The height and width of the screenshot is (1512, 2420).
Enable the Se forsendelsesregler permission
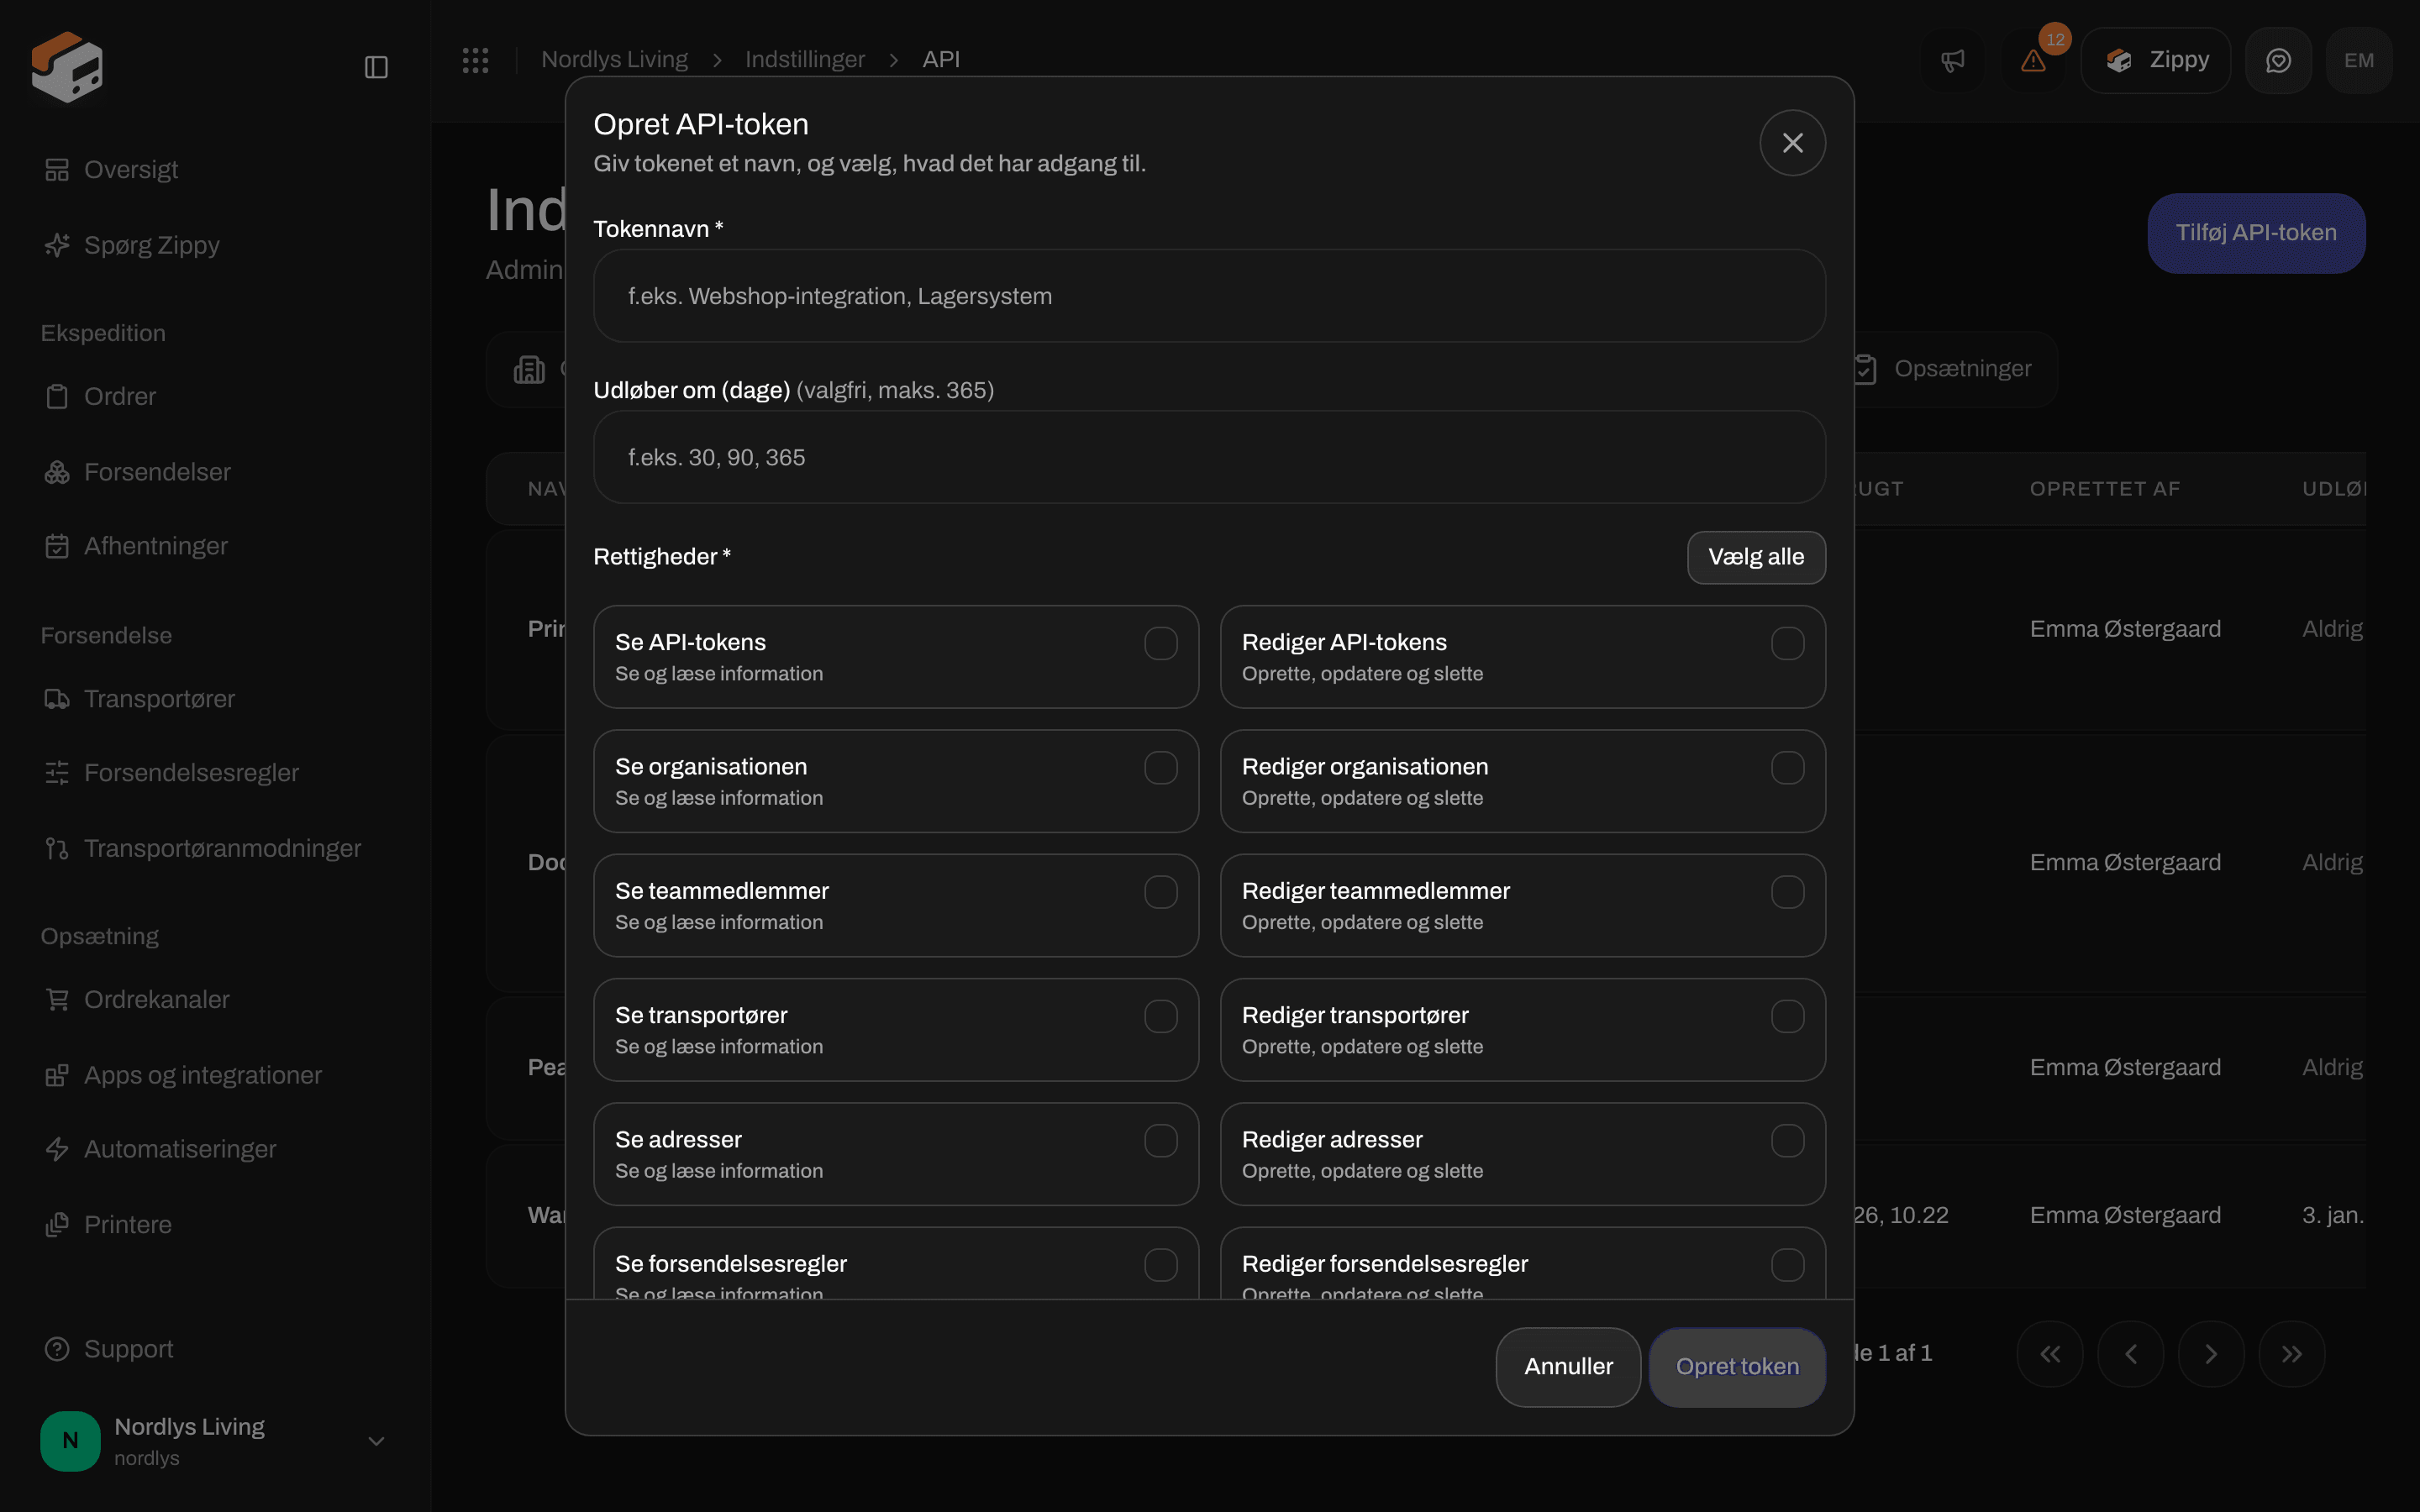(1160, 1265)
